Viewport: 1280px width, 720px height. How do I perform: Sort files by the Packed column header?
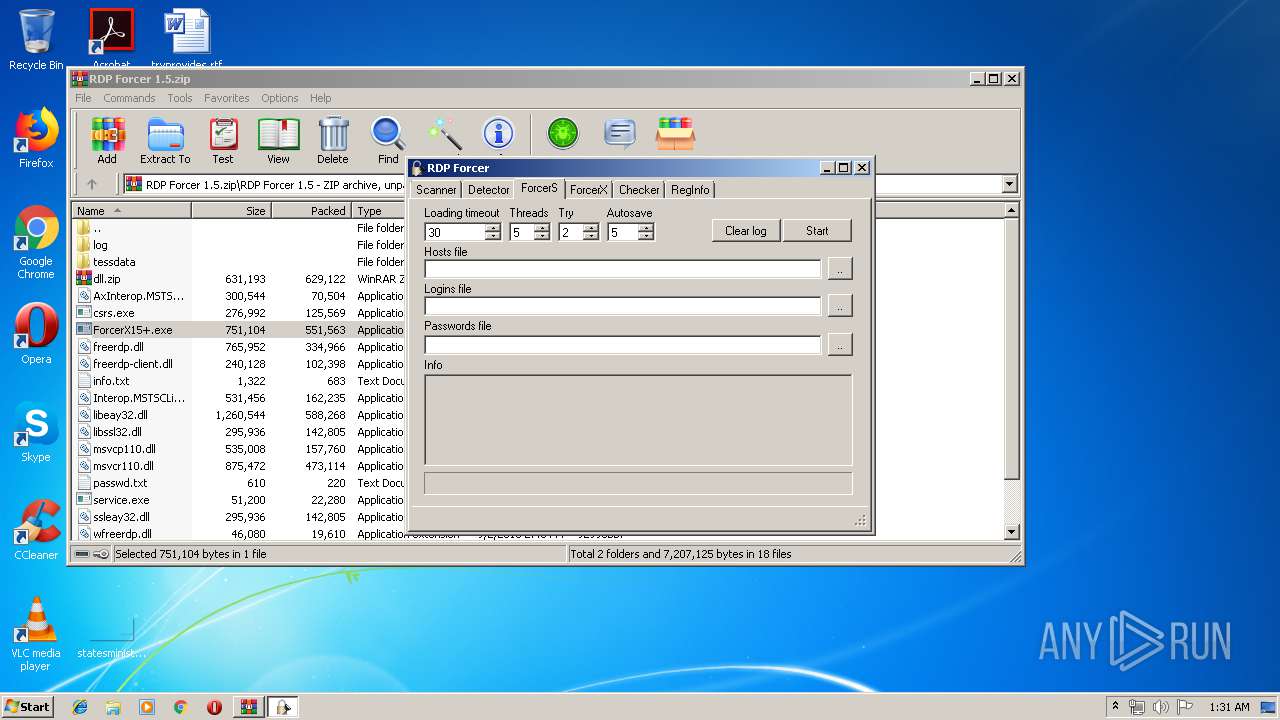[x=311, y=211]
